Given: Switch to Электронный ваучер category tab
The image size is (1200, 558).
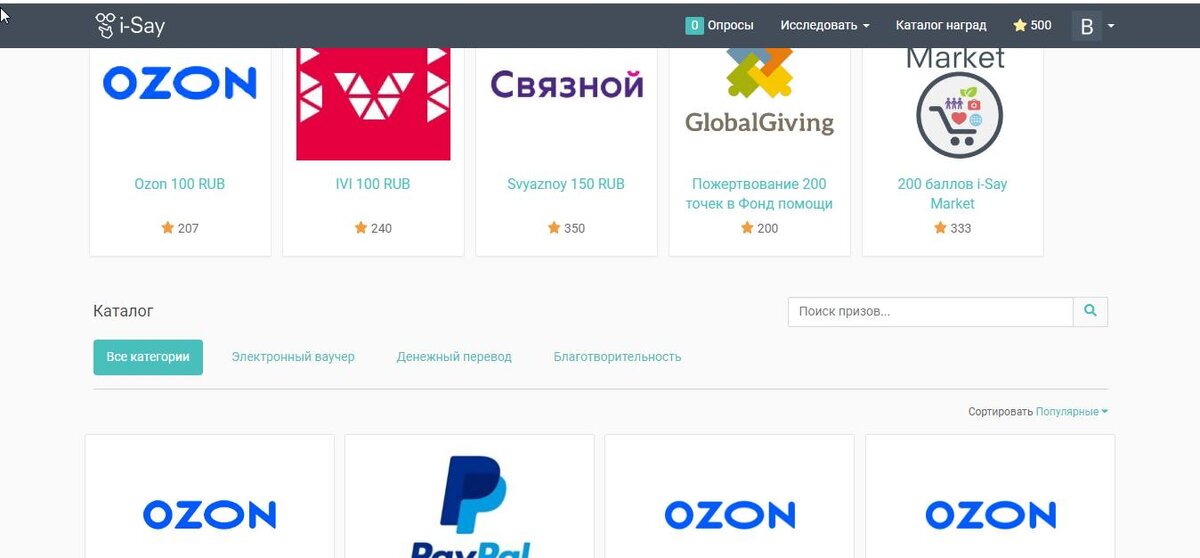Looking at the screenshot, I should [293, 357].
